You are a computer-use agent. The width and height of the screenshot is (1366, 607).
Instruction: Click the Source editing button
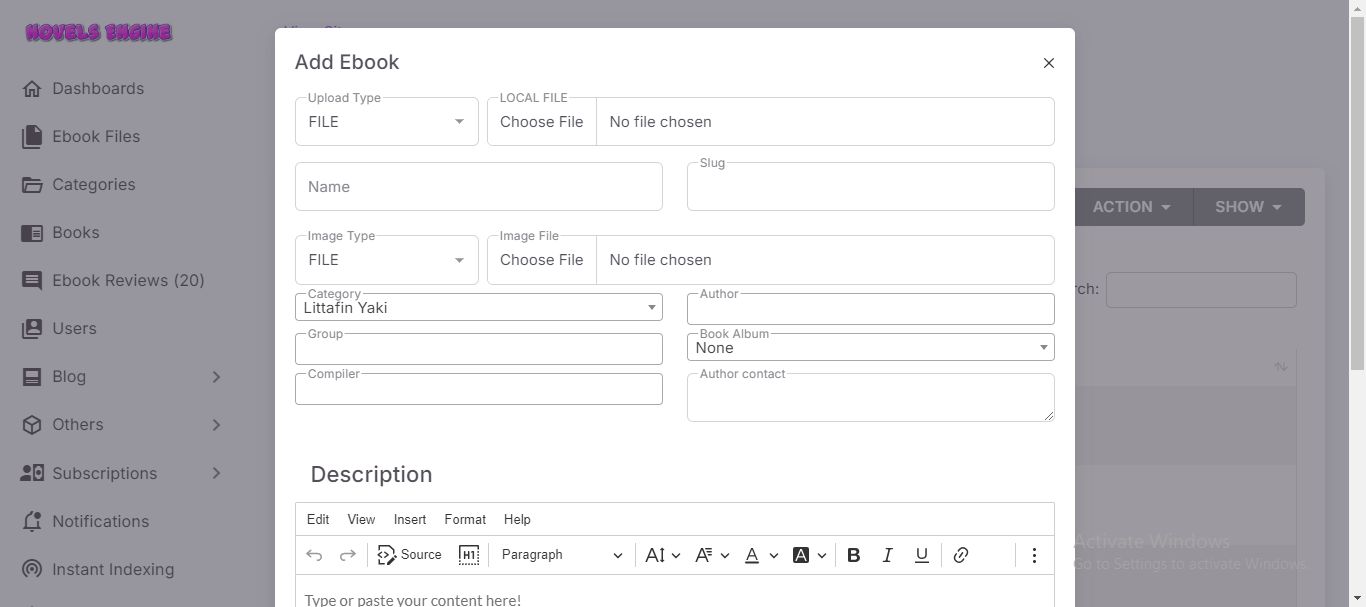pyautogui.click(x=409, y=555)
